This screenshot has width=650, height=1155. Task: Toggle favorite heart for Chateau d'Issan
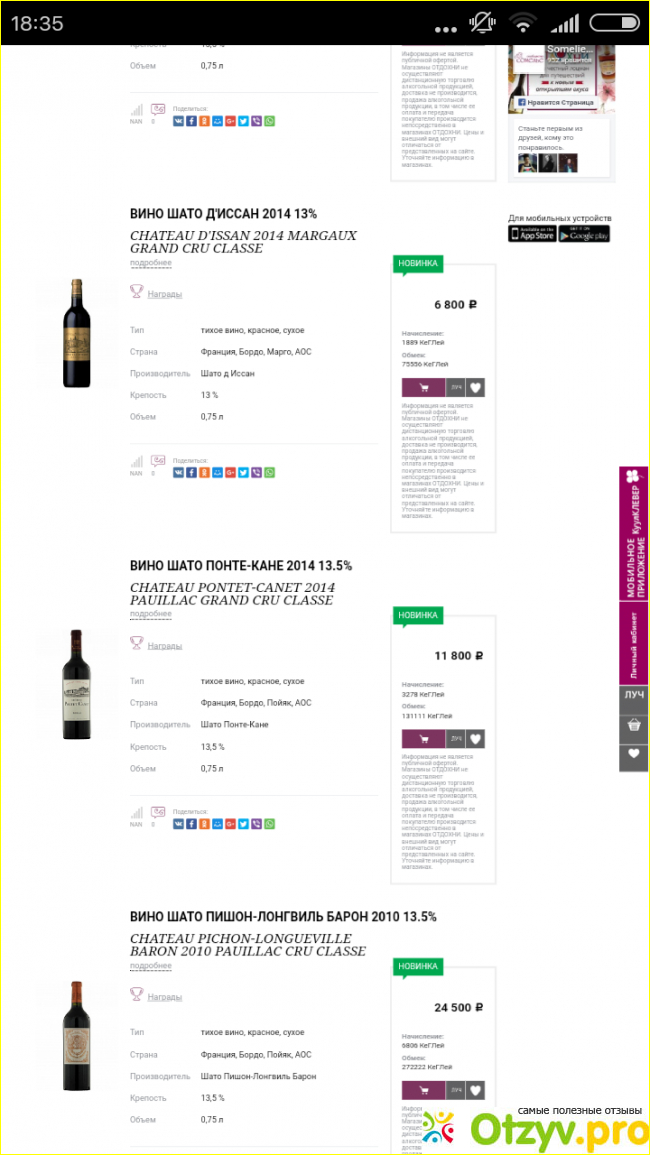click(x=476, y=387)
